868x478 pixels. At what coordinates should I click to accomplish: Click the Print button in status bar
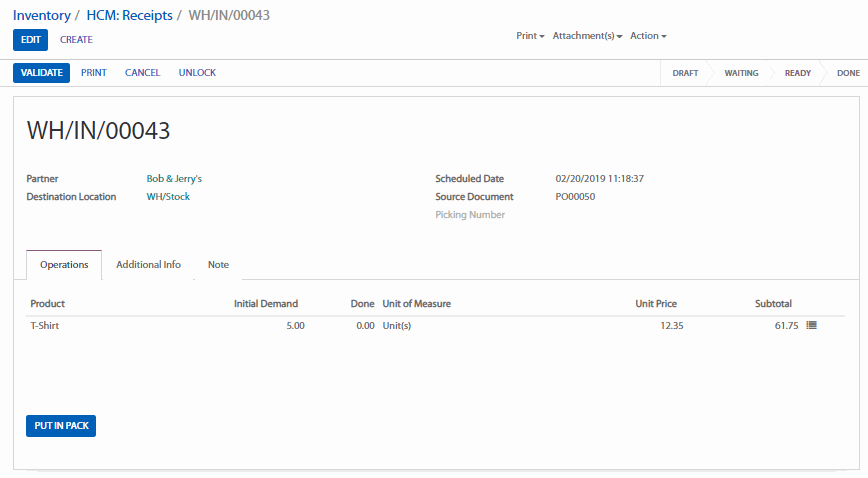click(x=94, y=73)
